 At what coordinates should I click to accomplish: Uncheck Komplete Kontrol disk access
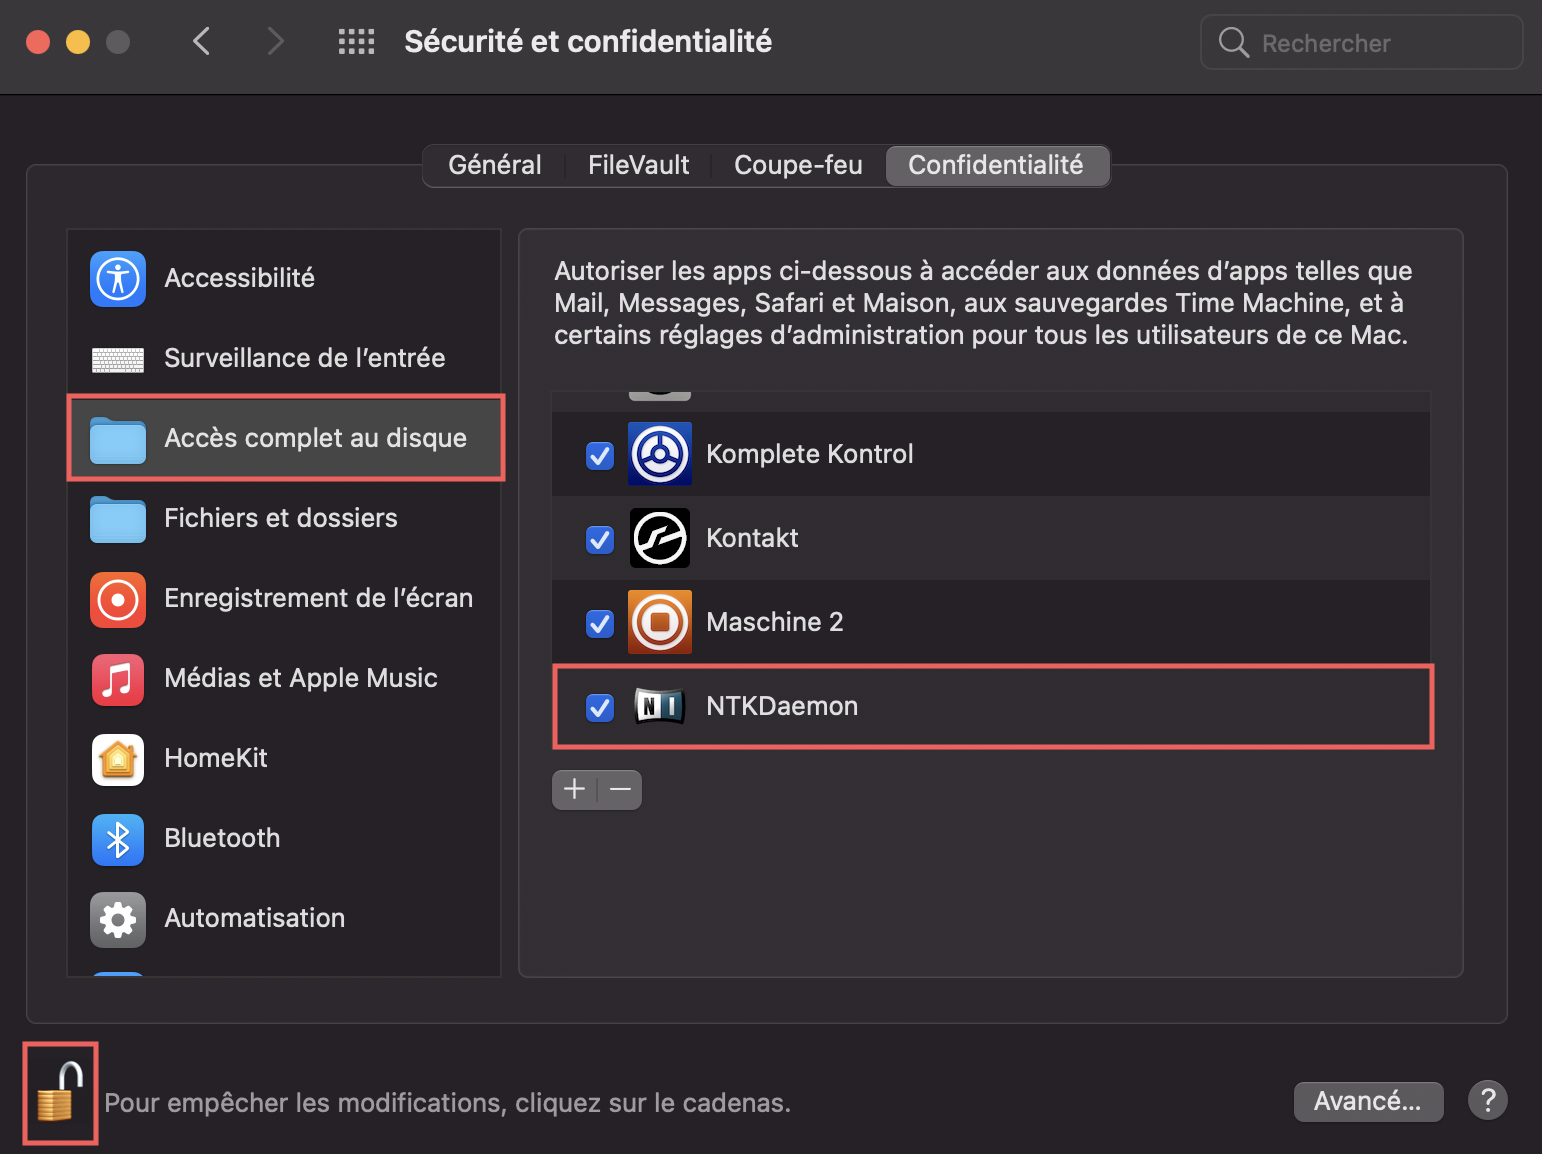[599, 456]
